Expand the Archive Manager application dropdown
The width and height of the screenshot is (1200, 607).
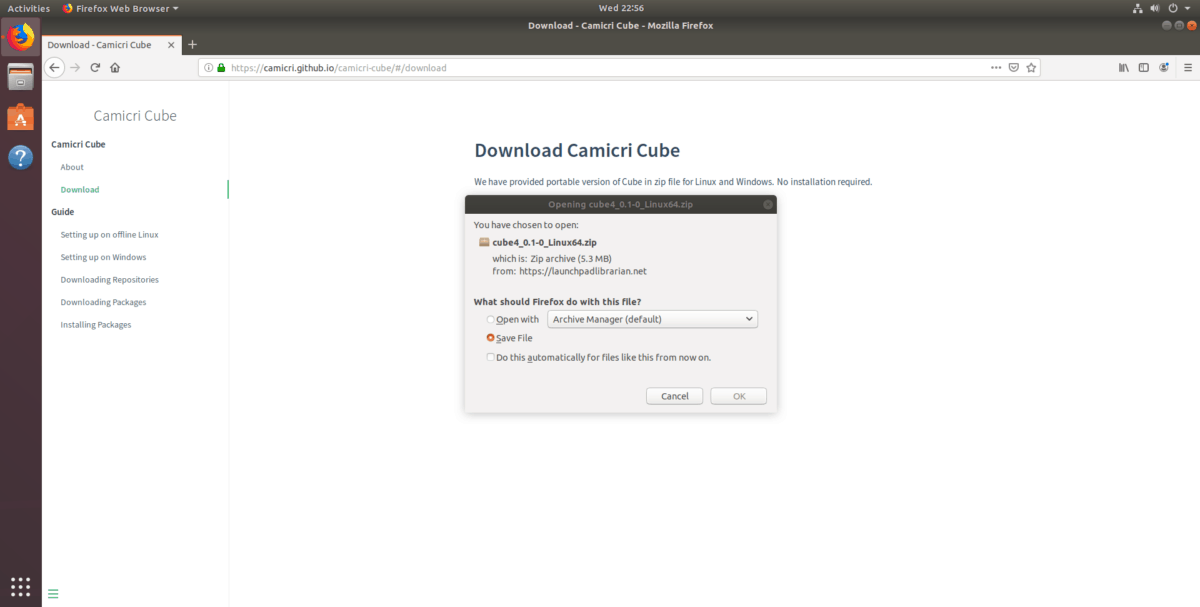[x=653, y=319]
